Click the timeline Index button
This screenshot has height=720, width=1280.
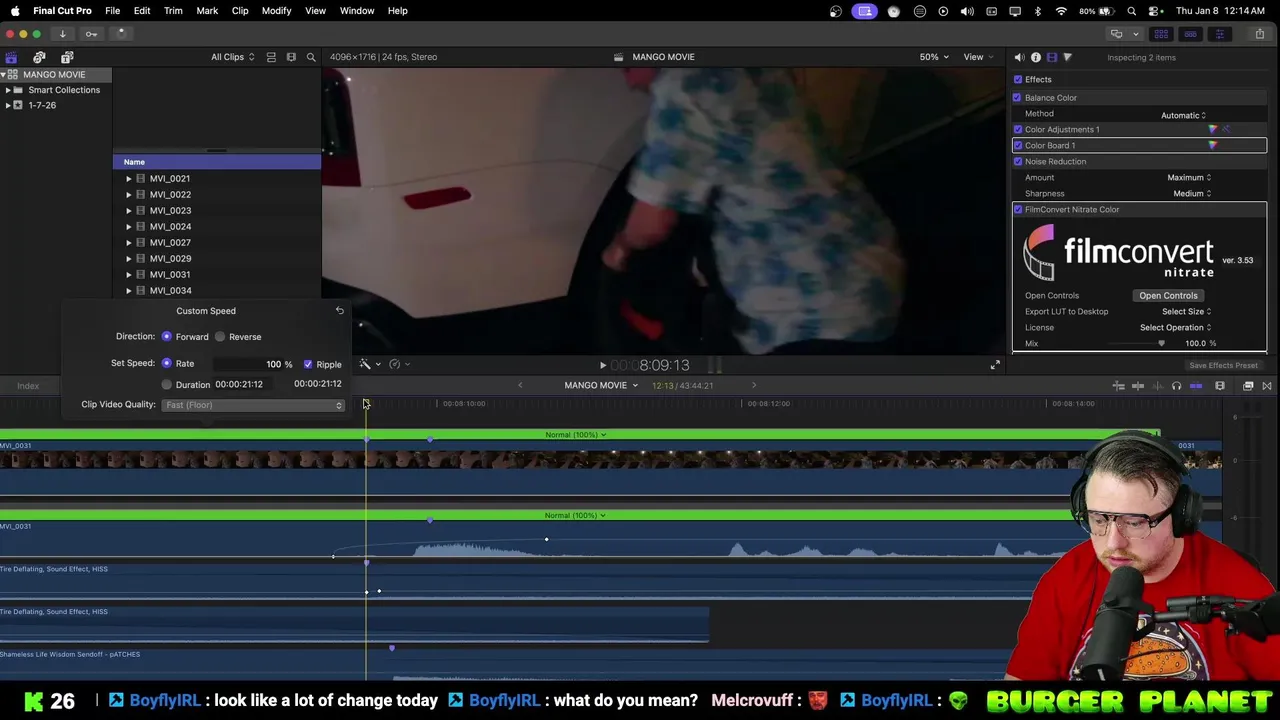(28, 386)
